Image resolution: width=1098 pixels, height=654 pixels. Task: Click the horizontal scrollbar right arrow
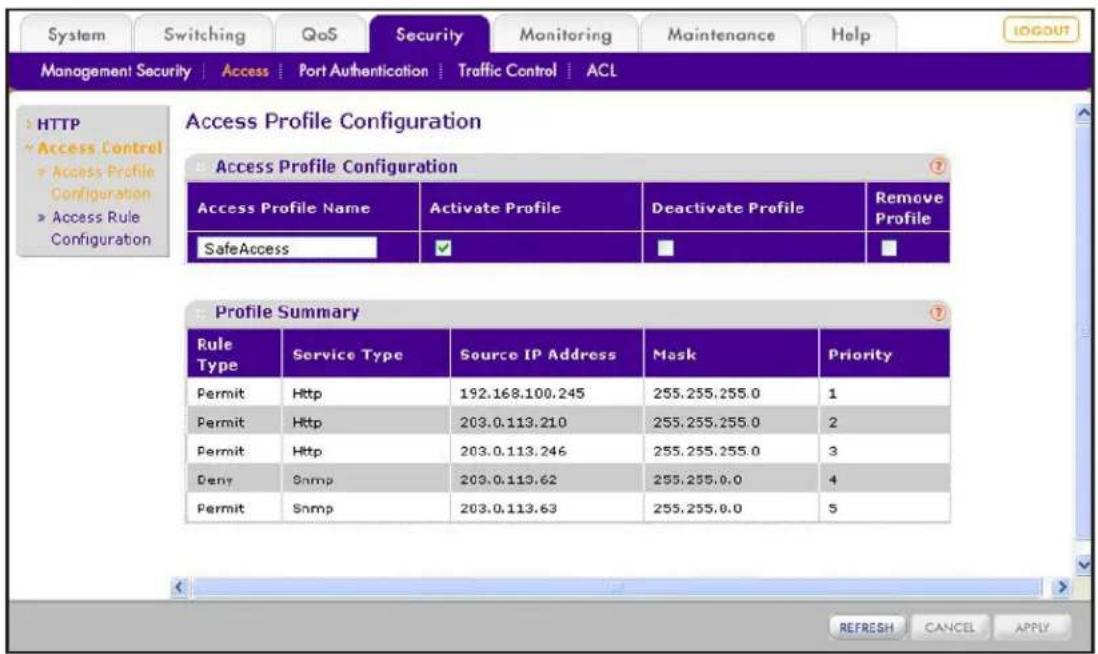click(x=1062, y=587)
